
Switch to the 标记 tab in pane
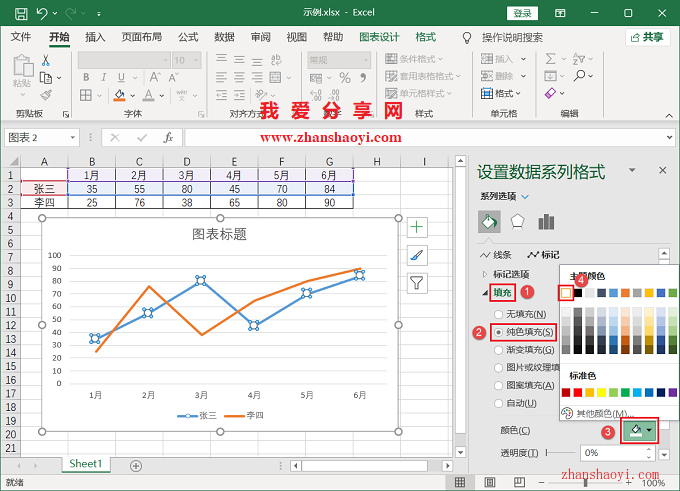coord(543,255)
